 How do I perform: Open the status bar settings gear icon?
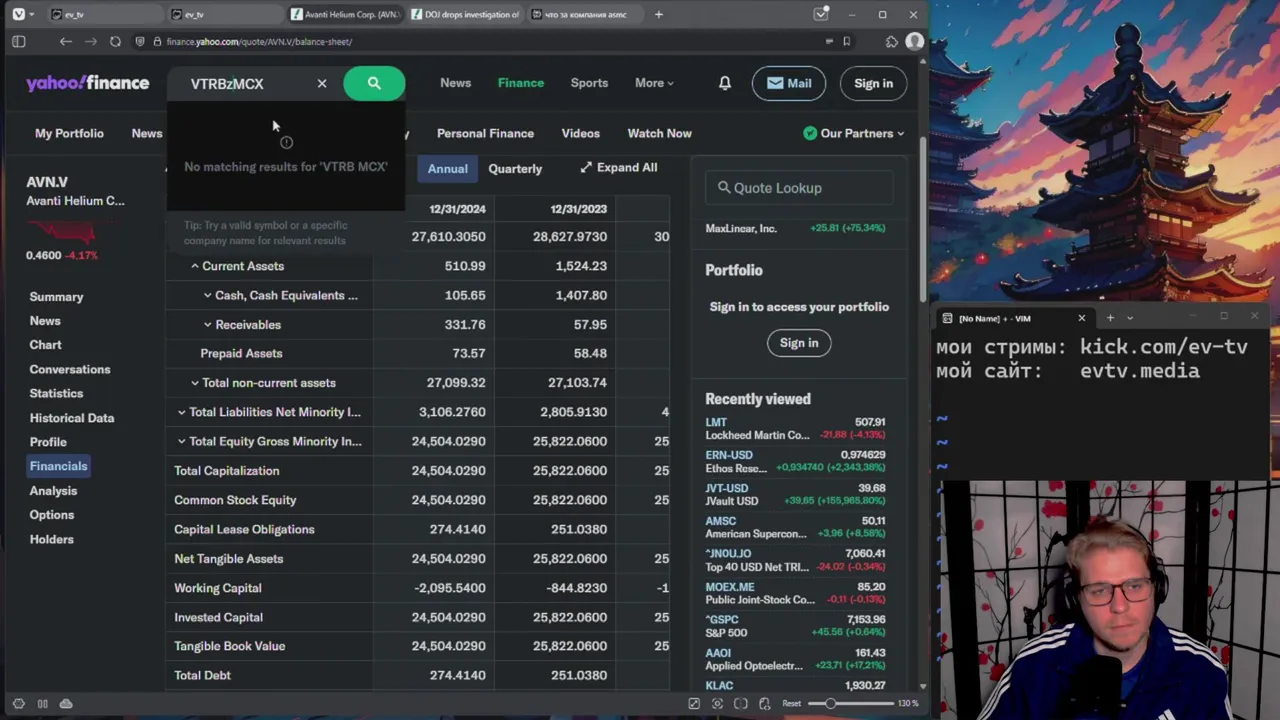pos(18,704)
